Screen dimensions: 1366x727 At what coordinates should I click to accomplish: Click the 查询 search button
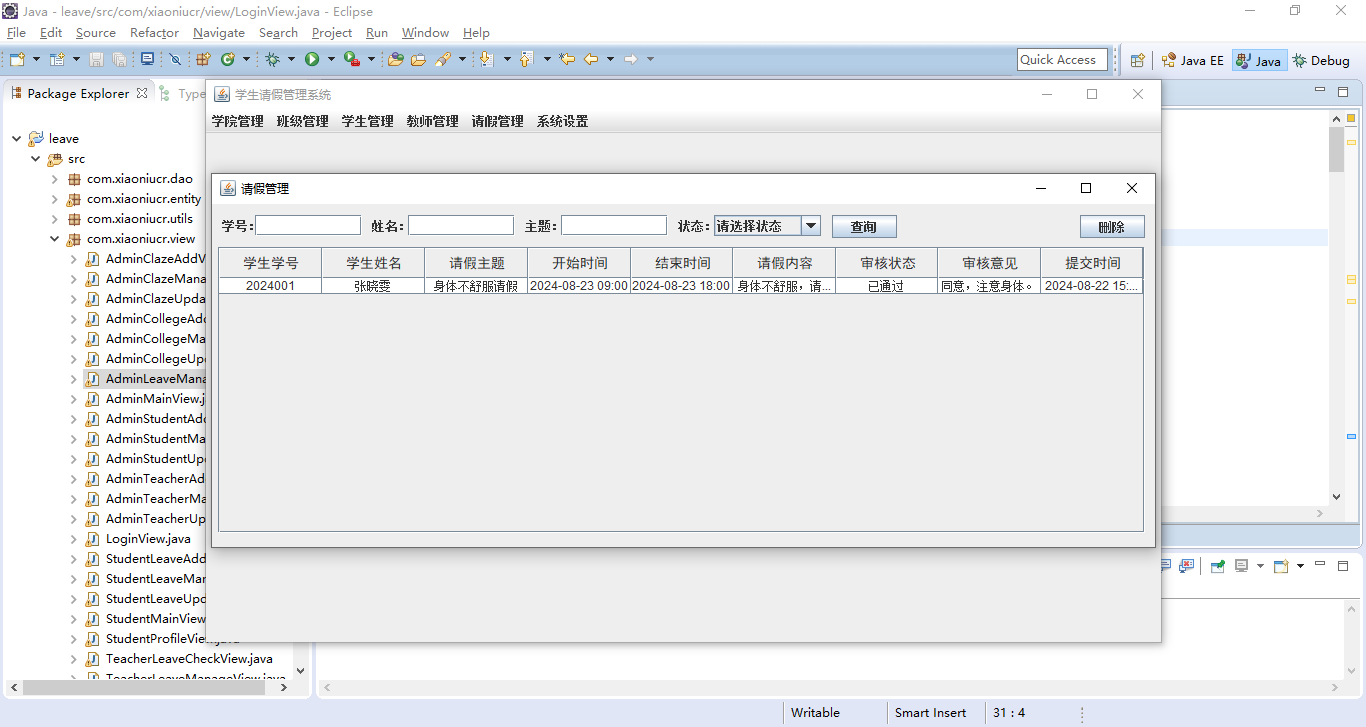coord(864,227)
